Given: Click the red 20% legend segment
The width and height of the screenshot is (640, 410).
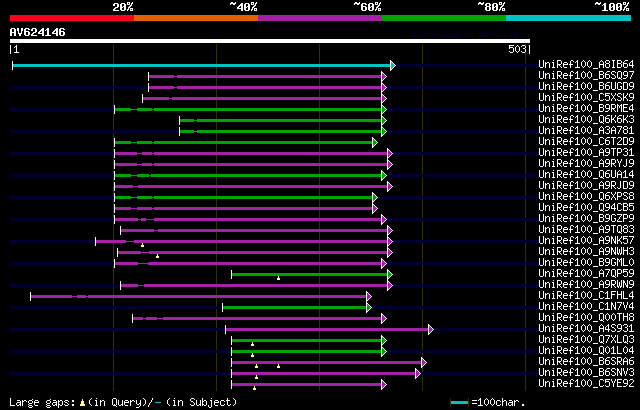Looking at the screenshot, I should [72, 18].
